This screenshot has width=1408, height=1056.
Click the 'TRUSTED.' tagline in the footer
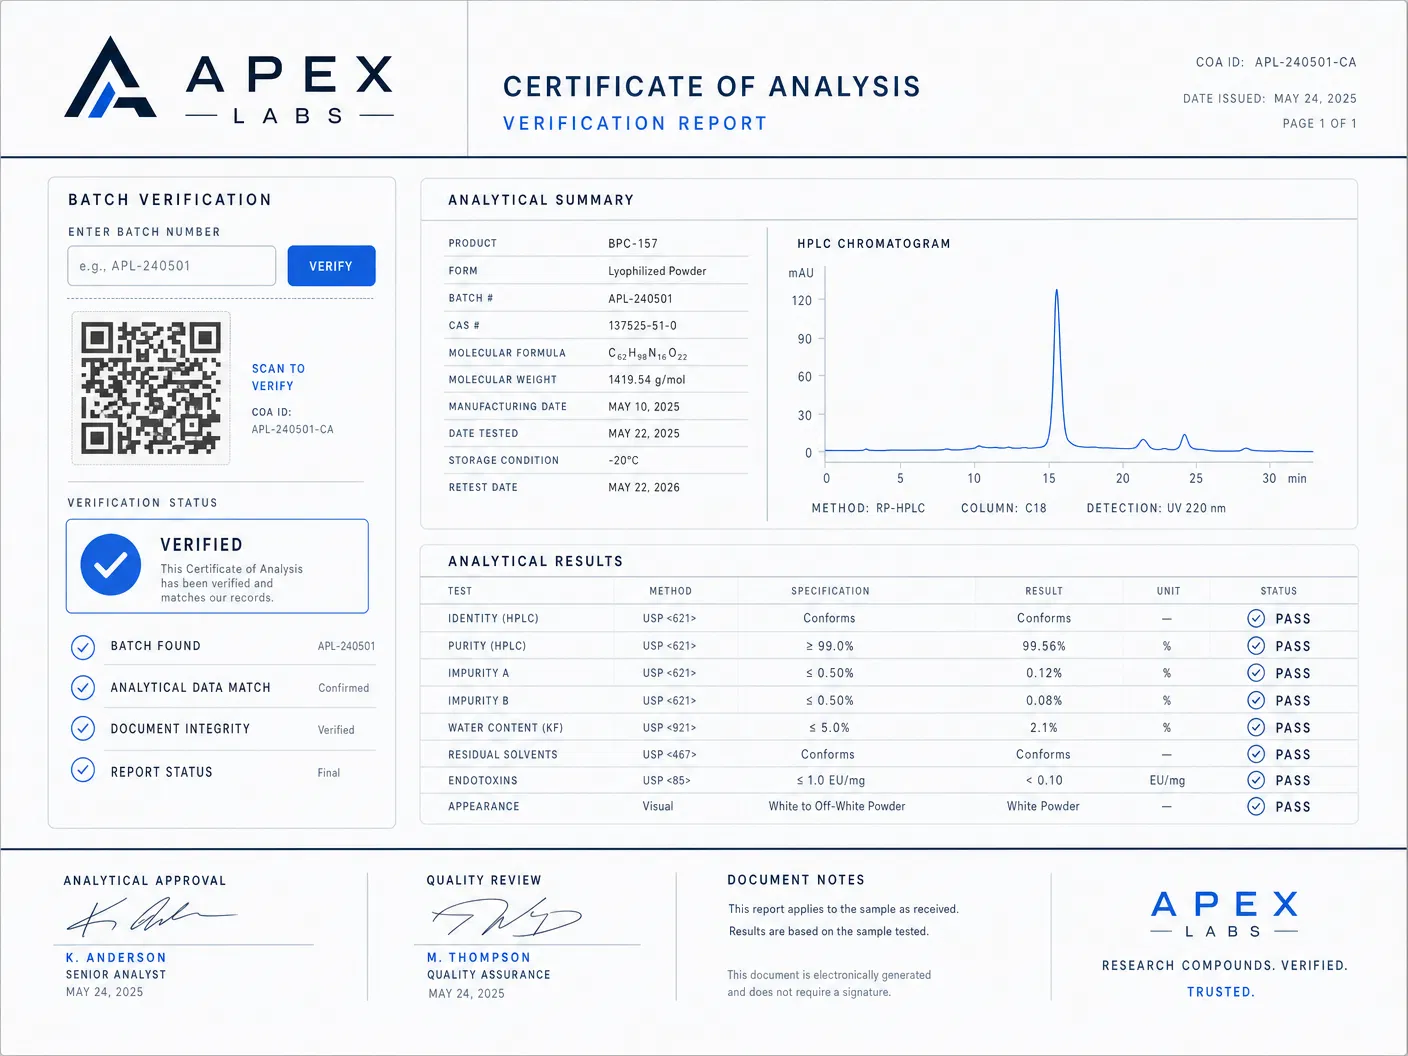1220,992
